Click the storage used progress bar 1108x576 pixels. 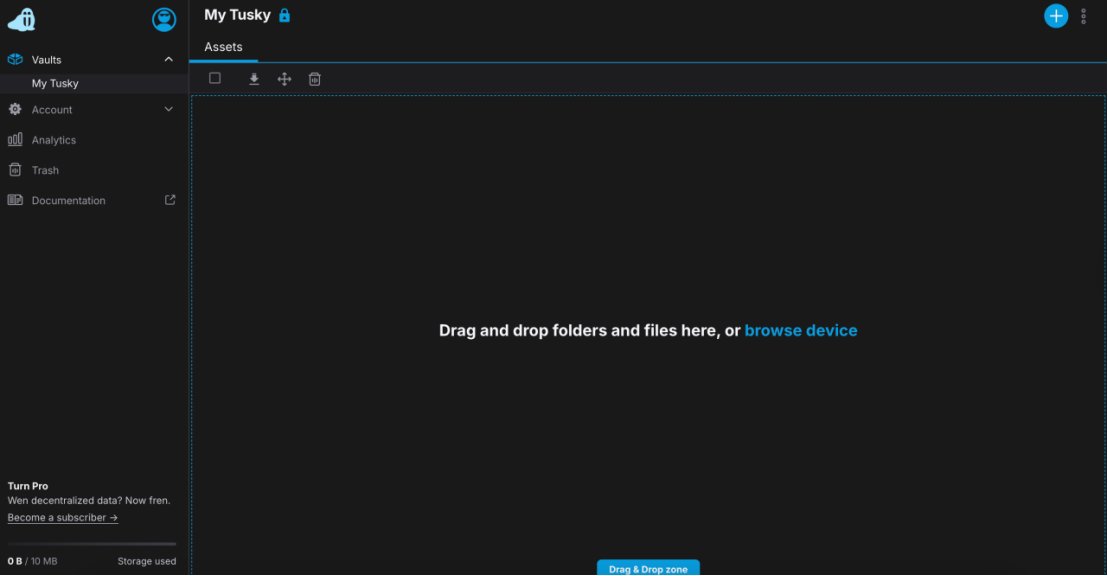[x=92, y=544]
